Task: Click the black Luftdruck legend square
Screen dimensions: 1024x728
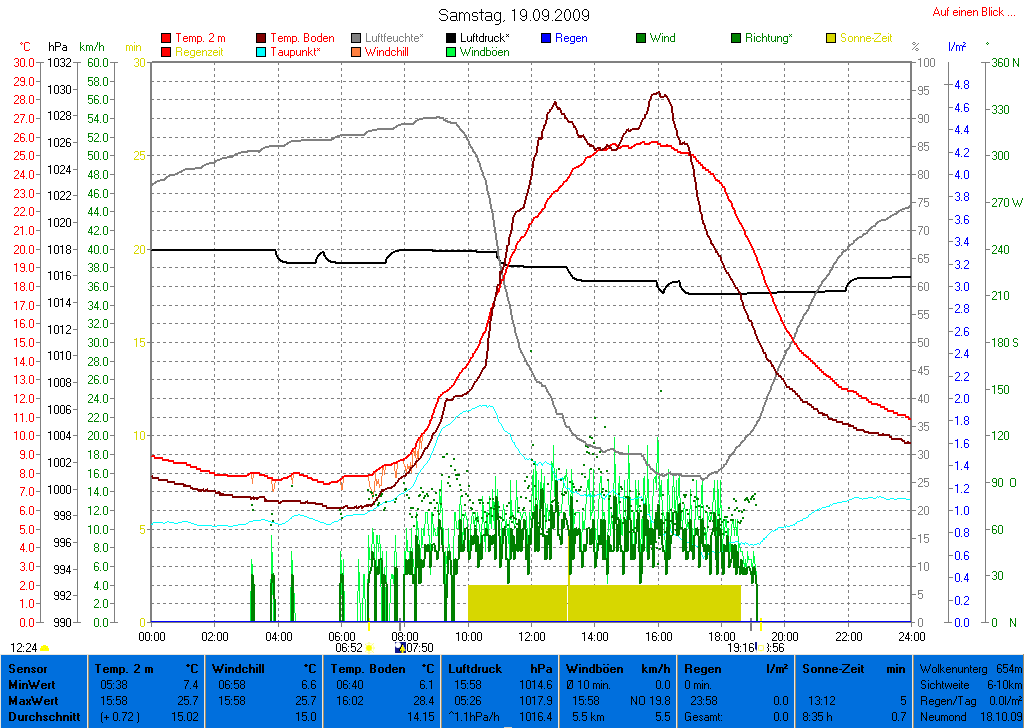Action: [451, 38]
